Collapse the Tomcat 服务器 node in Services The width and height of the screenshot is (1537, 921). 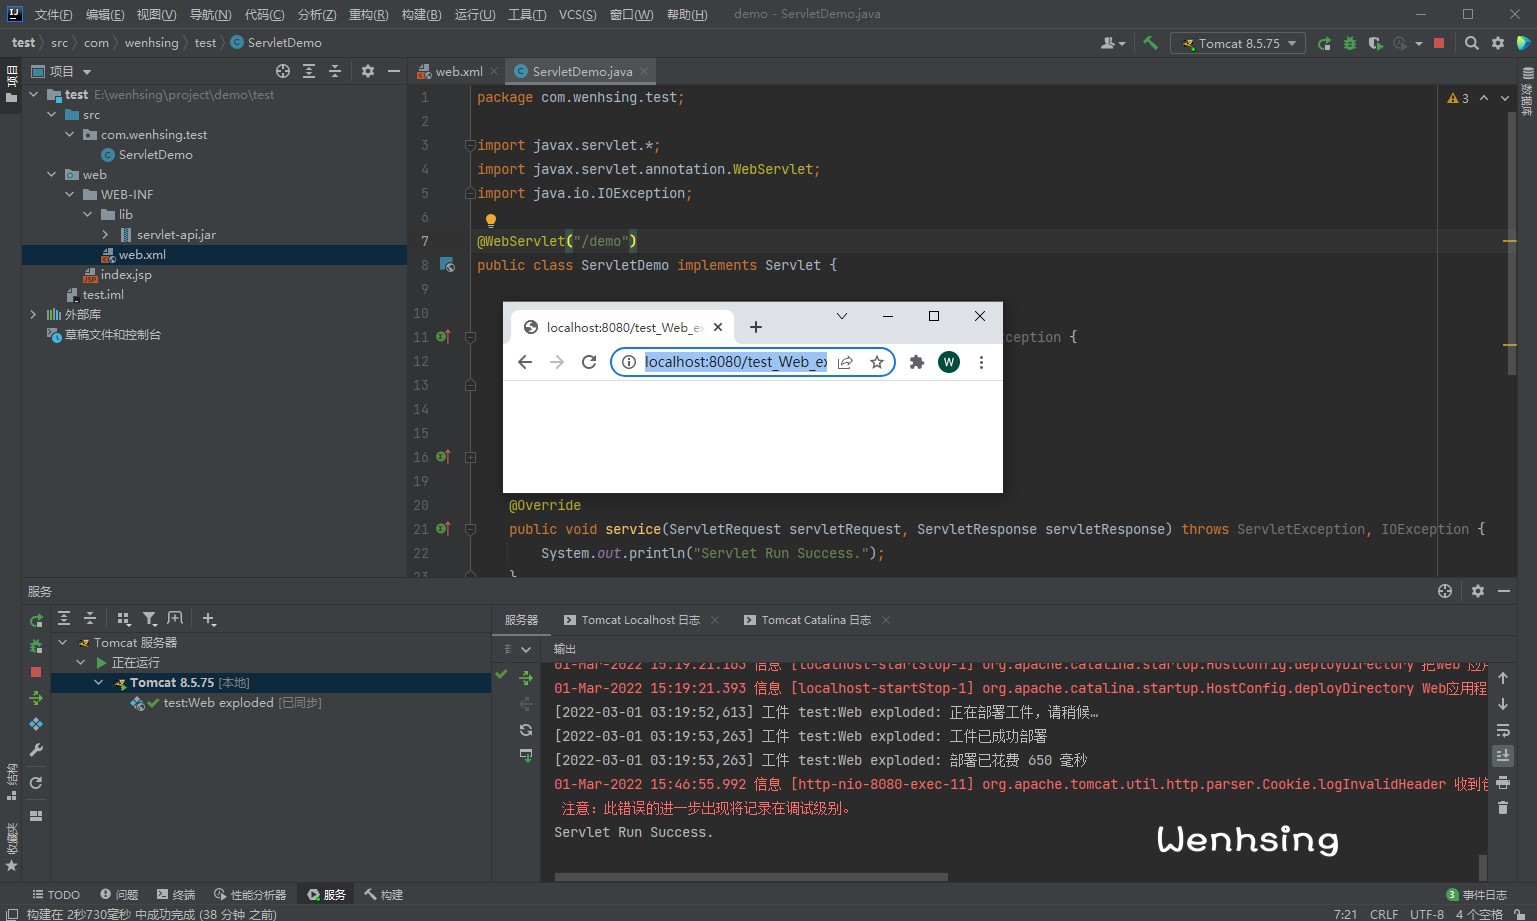pos(62,643)
